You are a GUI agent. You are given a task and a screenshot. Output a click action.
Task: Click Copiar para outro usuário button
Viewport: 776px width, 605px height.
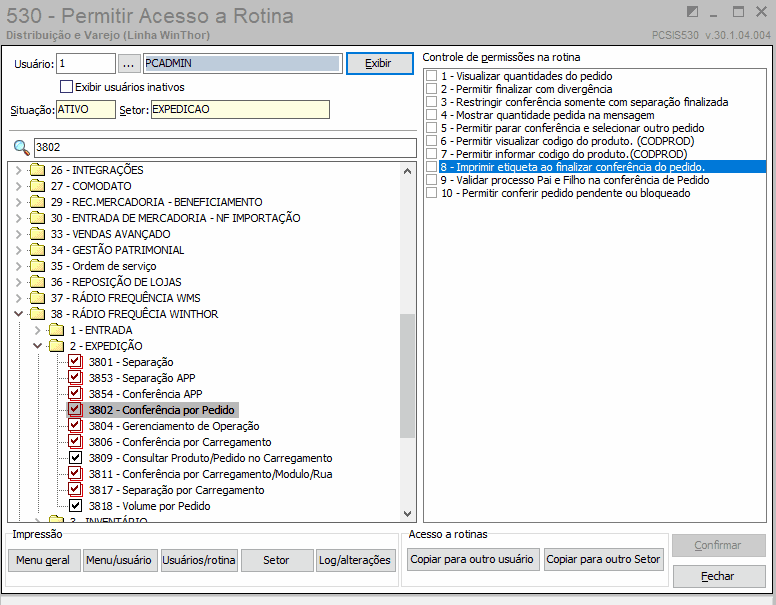pyautogui.click(x=472, y=559)
